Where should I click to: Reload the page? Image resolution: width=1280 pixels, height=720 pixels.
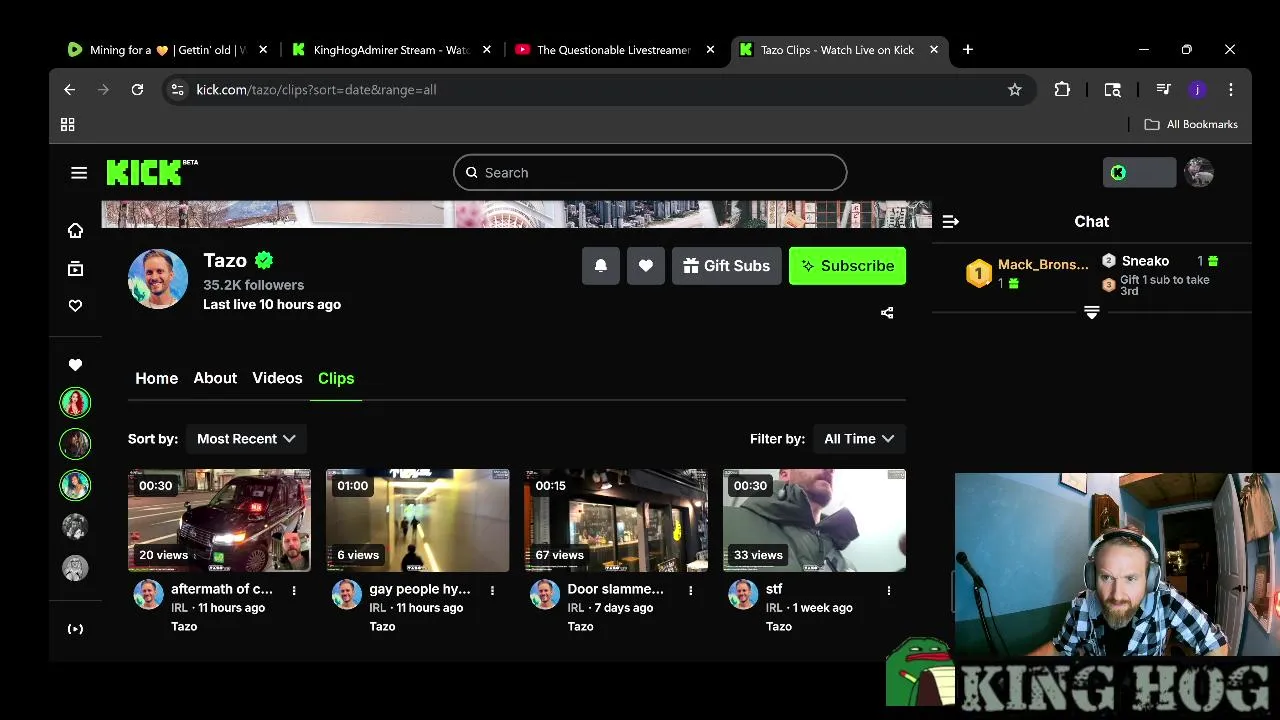(137, 90)
